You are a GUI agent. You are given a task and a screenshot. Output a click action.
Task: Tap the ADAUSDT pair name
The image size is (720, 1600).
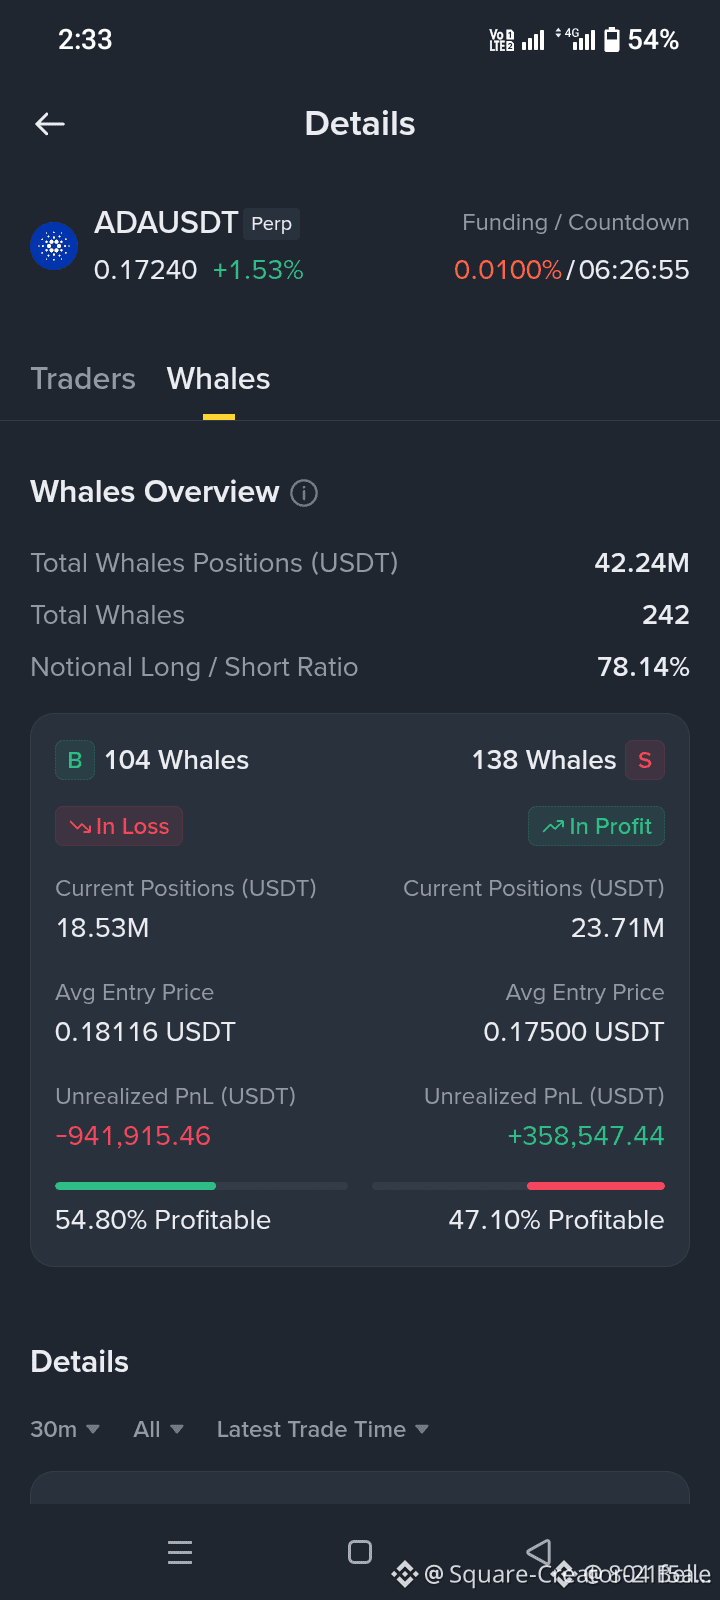click(166, 222)
